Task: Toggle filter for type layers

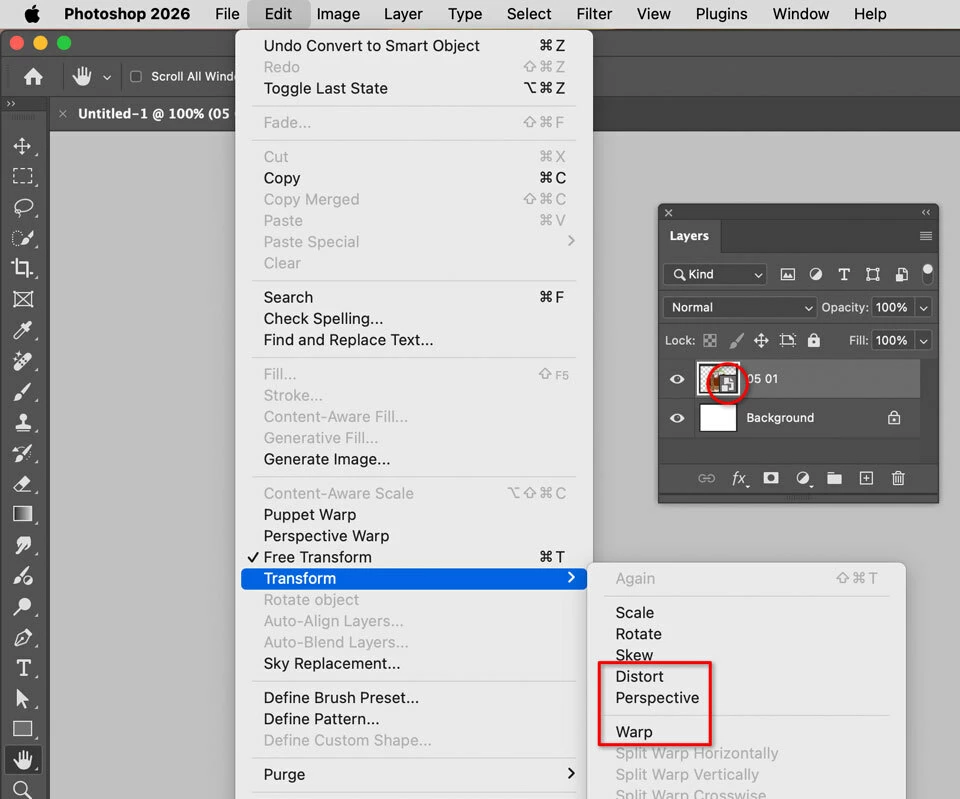Action: tap(844, 274)
